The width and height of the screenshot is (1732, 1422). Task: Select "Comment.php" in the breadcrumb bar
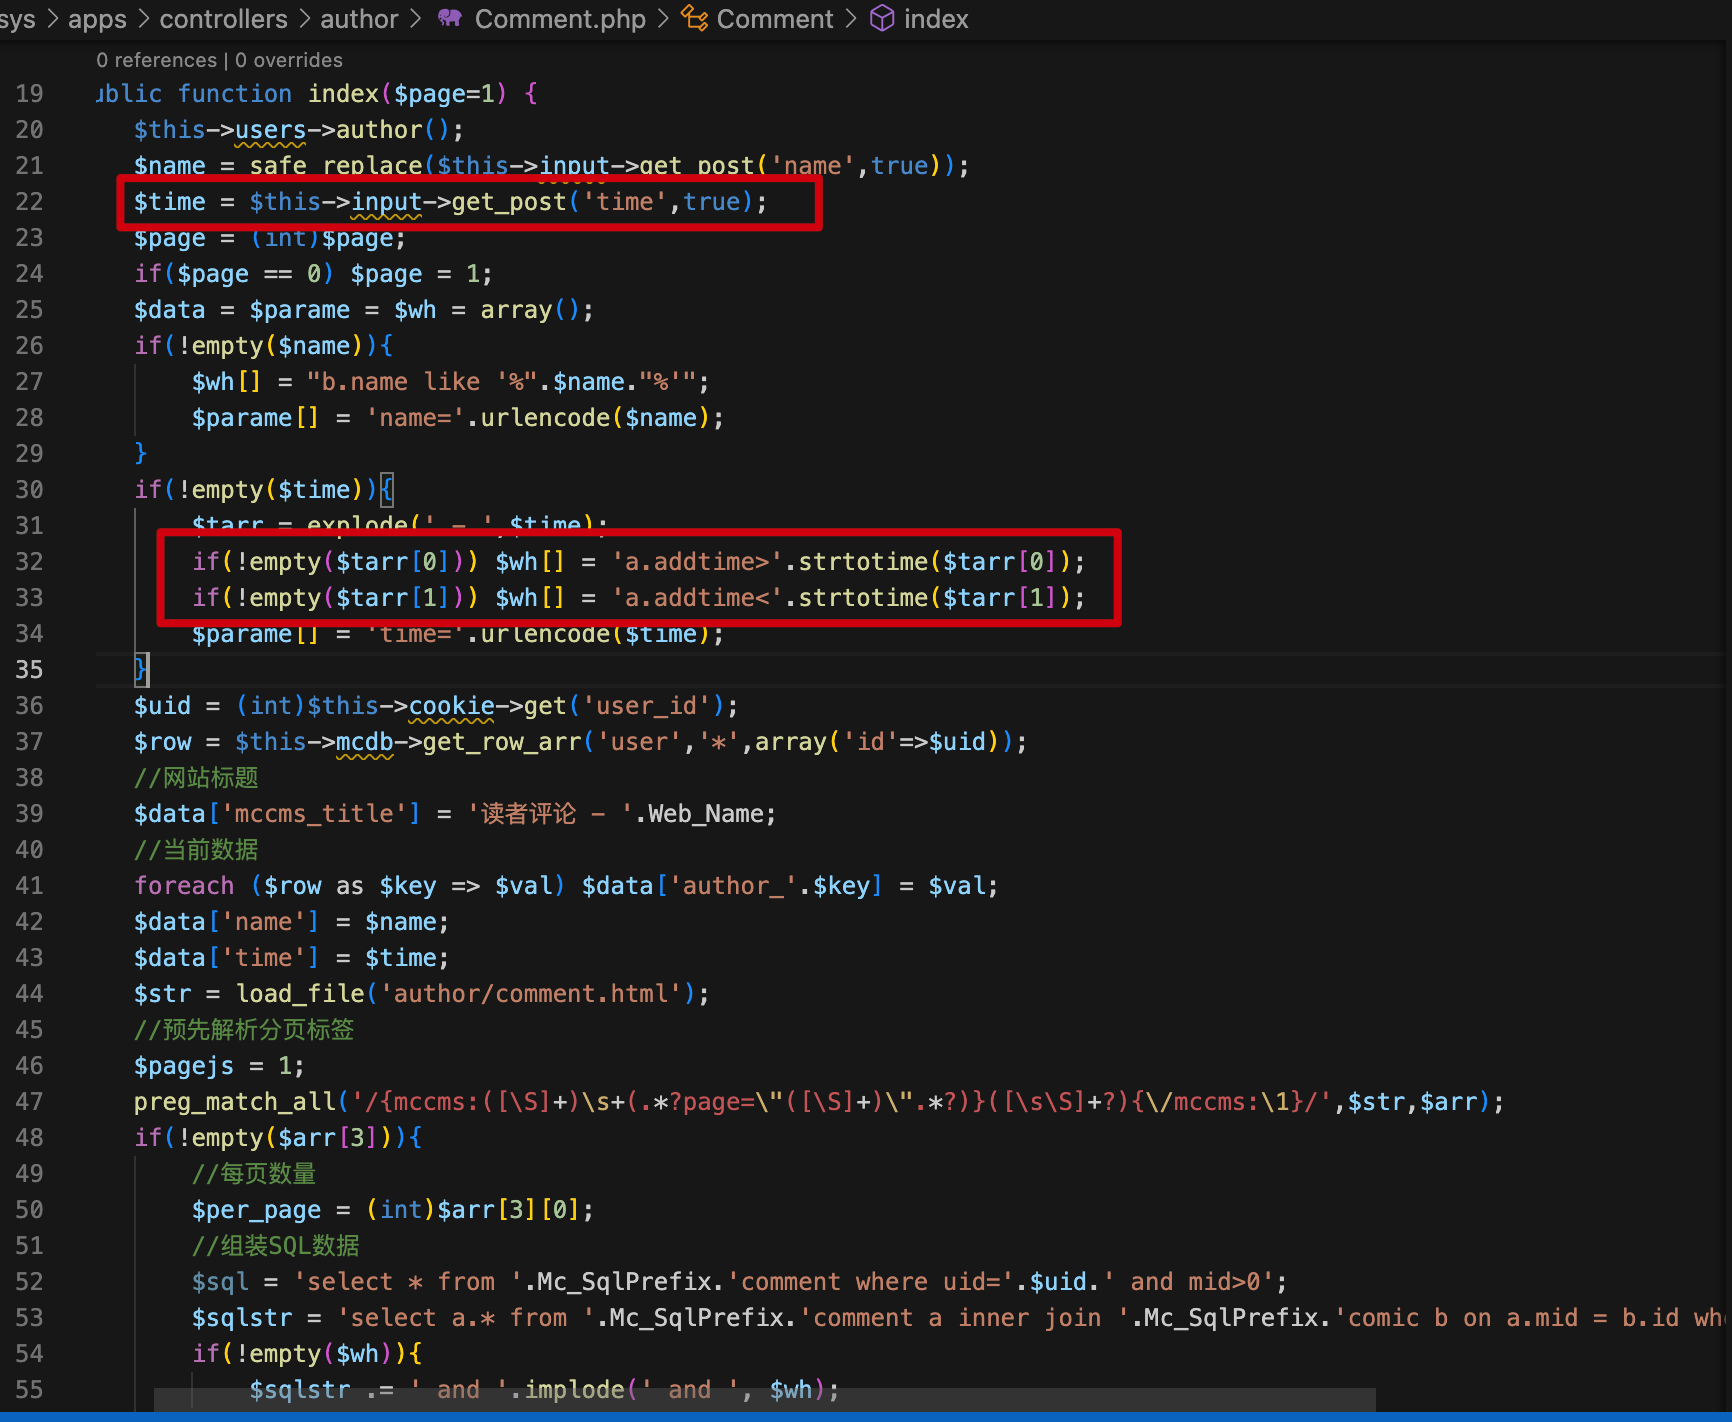click(x=560, y=18)
